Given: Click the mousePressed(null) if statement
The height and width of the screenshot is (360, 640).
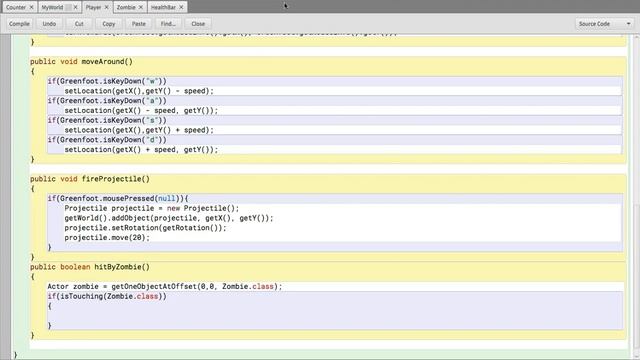Looking at the screenshot, I should coord(118,199).
